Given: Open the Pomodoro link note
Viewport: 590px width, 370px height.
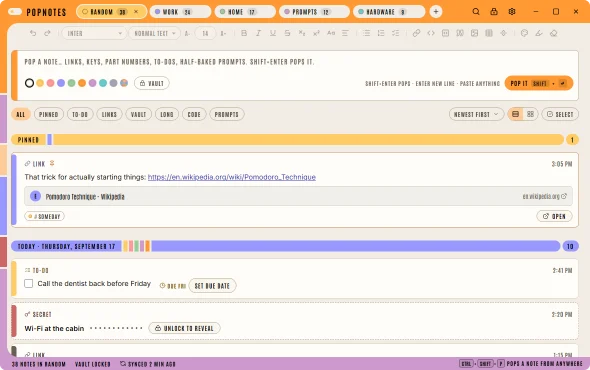Looking at the screenshot, I should (x=554, y=216).
